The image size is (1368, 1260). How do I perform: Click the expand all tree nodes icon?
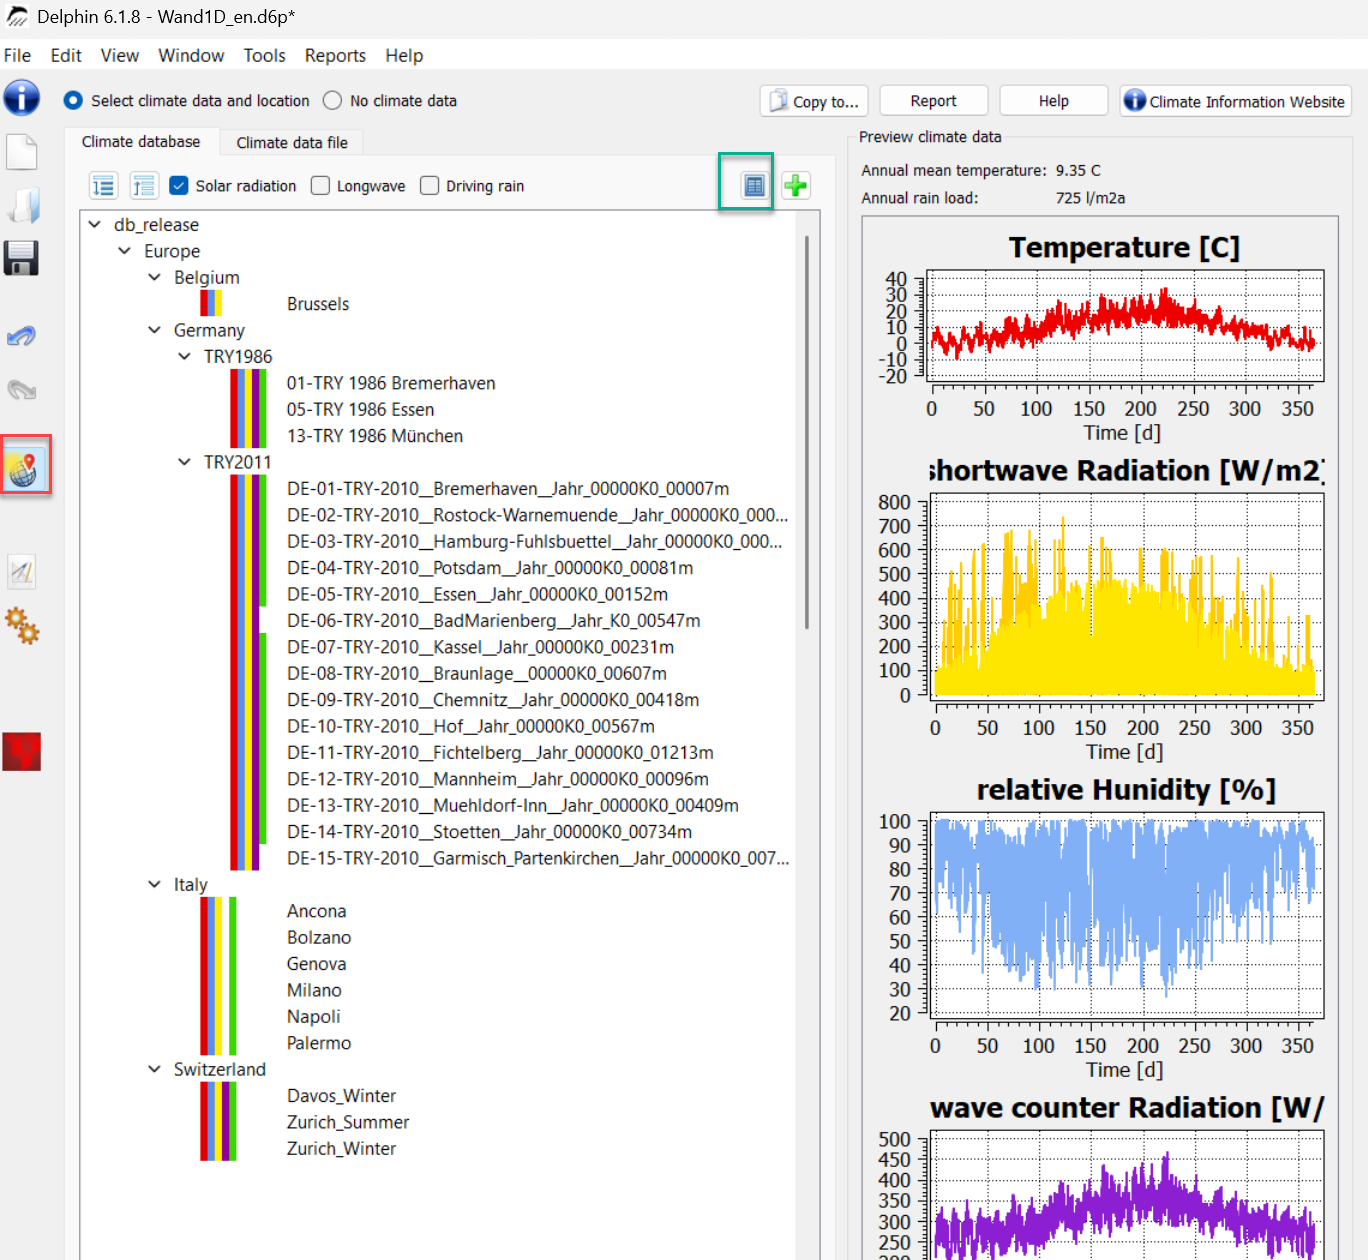tap(104, 185)
